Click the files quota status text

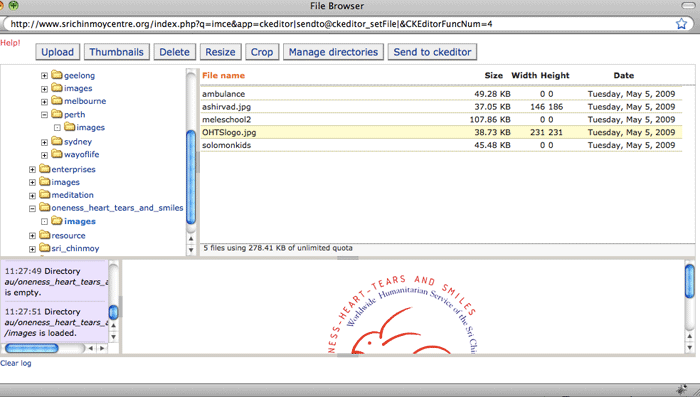click(278, 248)
